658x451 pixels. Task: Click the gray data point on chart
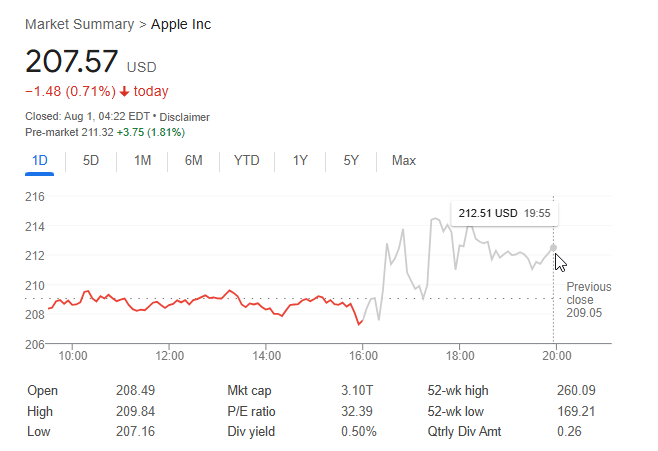click(553, 248)
